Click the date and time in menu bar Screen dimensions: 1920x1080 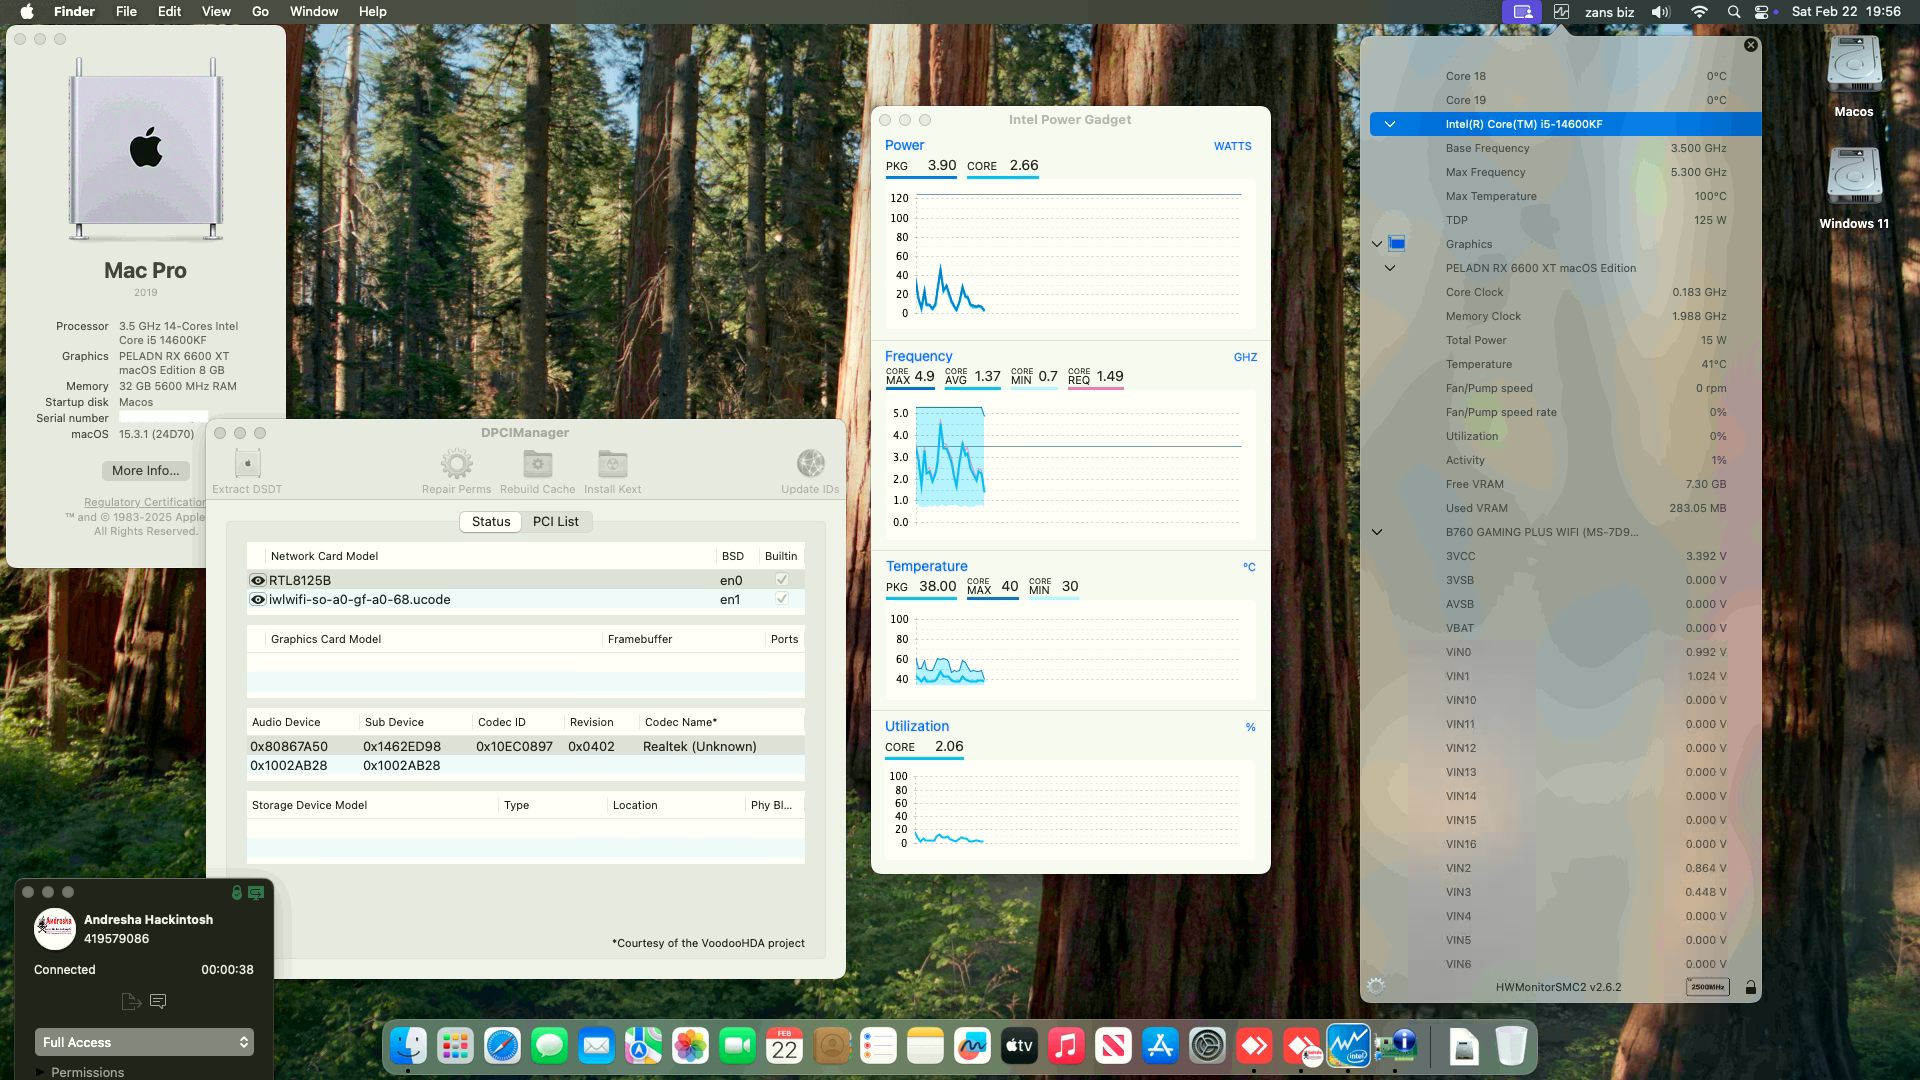pos(1846,12)
